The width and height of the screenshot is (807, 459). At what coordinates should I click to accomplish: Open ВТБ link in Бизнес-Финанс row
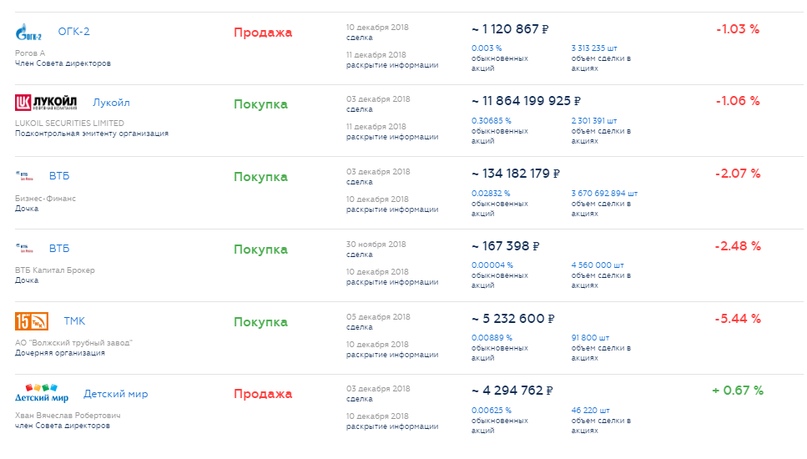tap(59, 176)
